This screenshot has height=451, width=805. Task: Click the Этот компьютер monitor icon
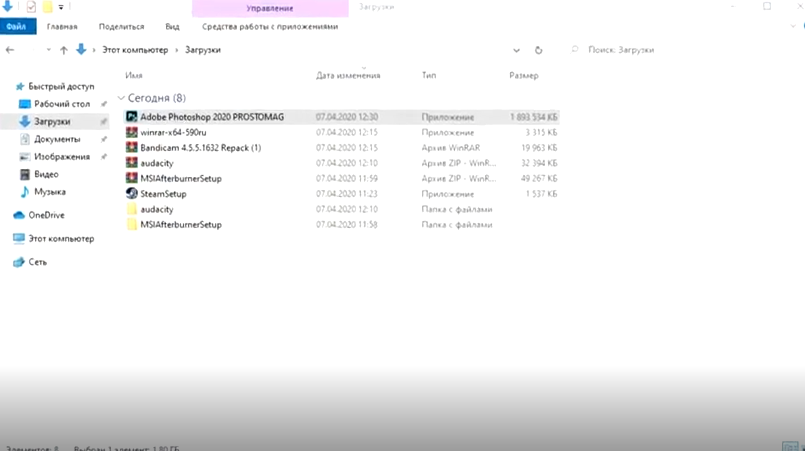(19, 238)
